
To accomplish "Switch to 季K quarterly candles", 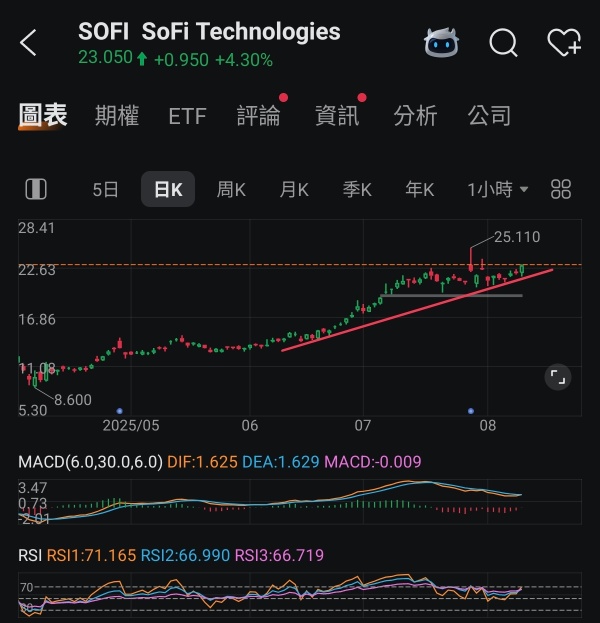I will point(357,190).
